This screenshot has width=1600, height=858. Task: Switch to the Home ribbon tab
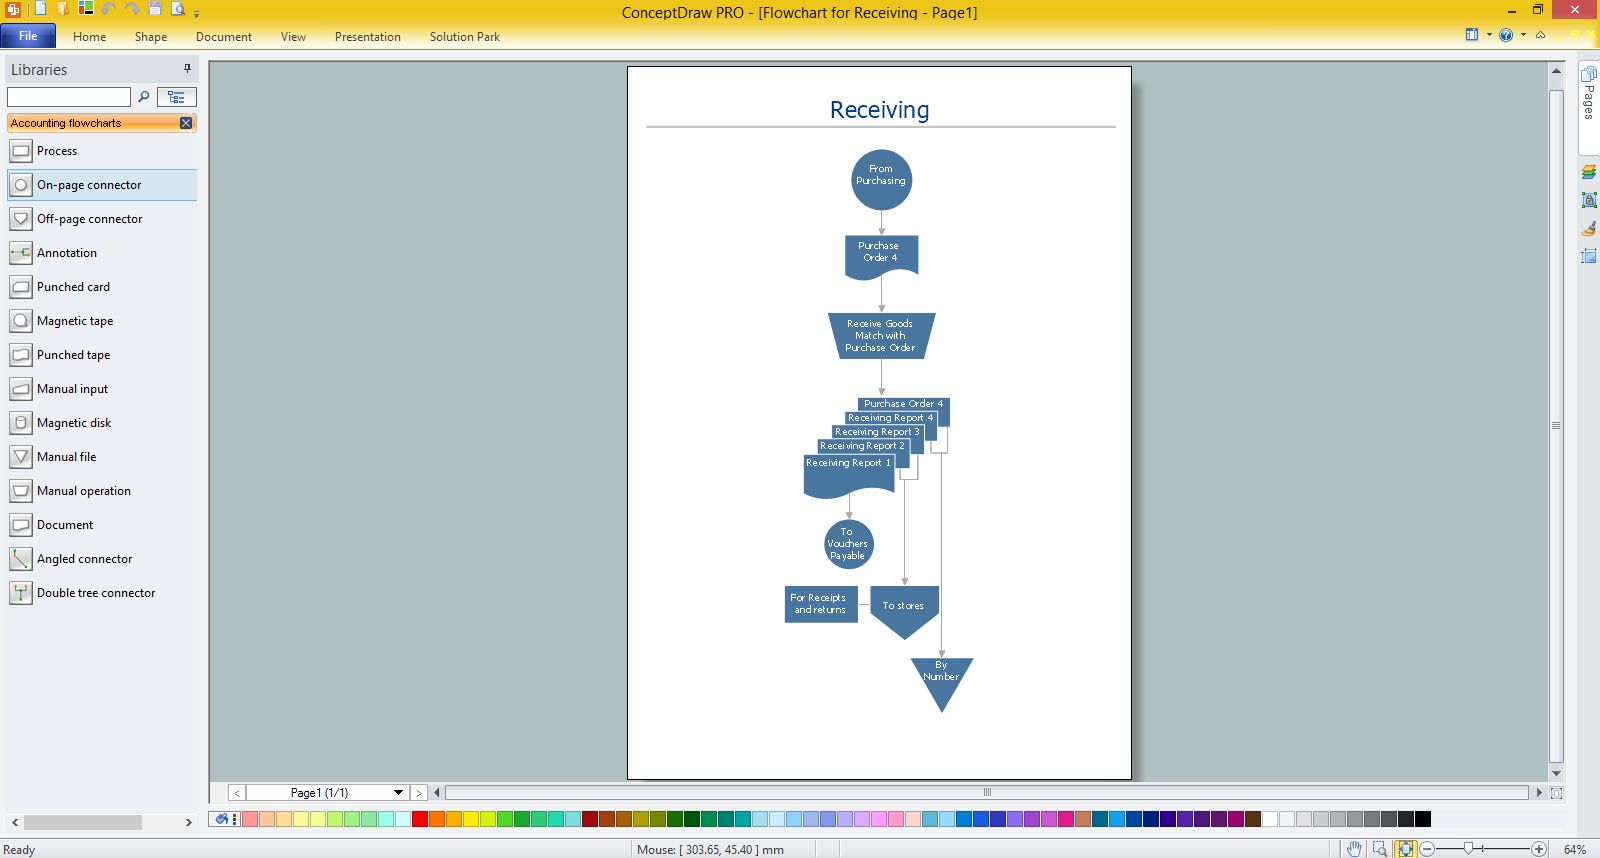(89, 37)
